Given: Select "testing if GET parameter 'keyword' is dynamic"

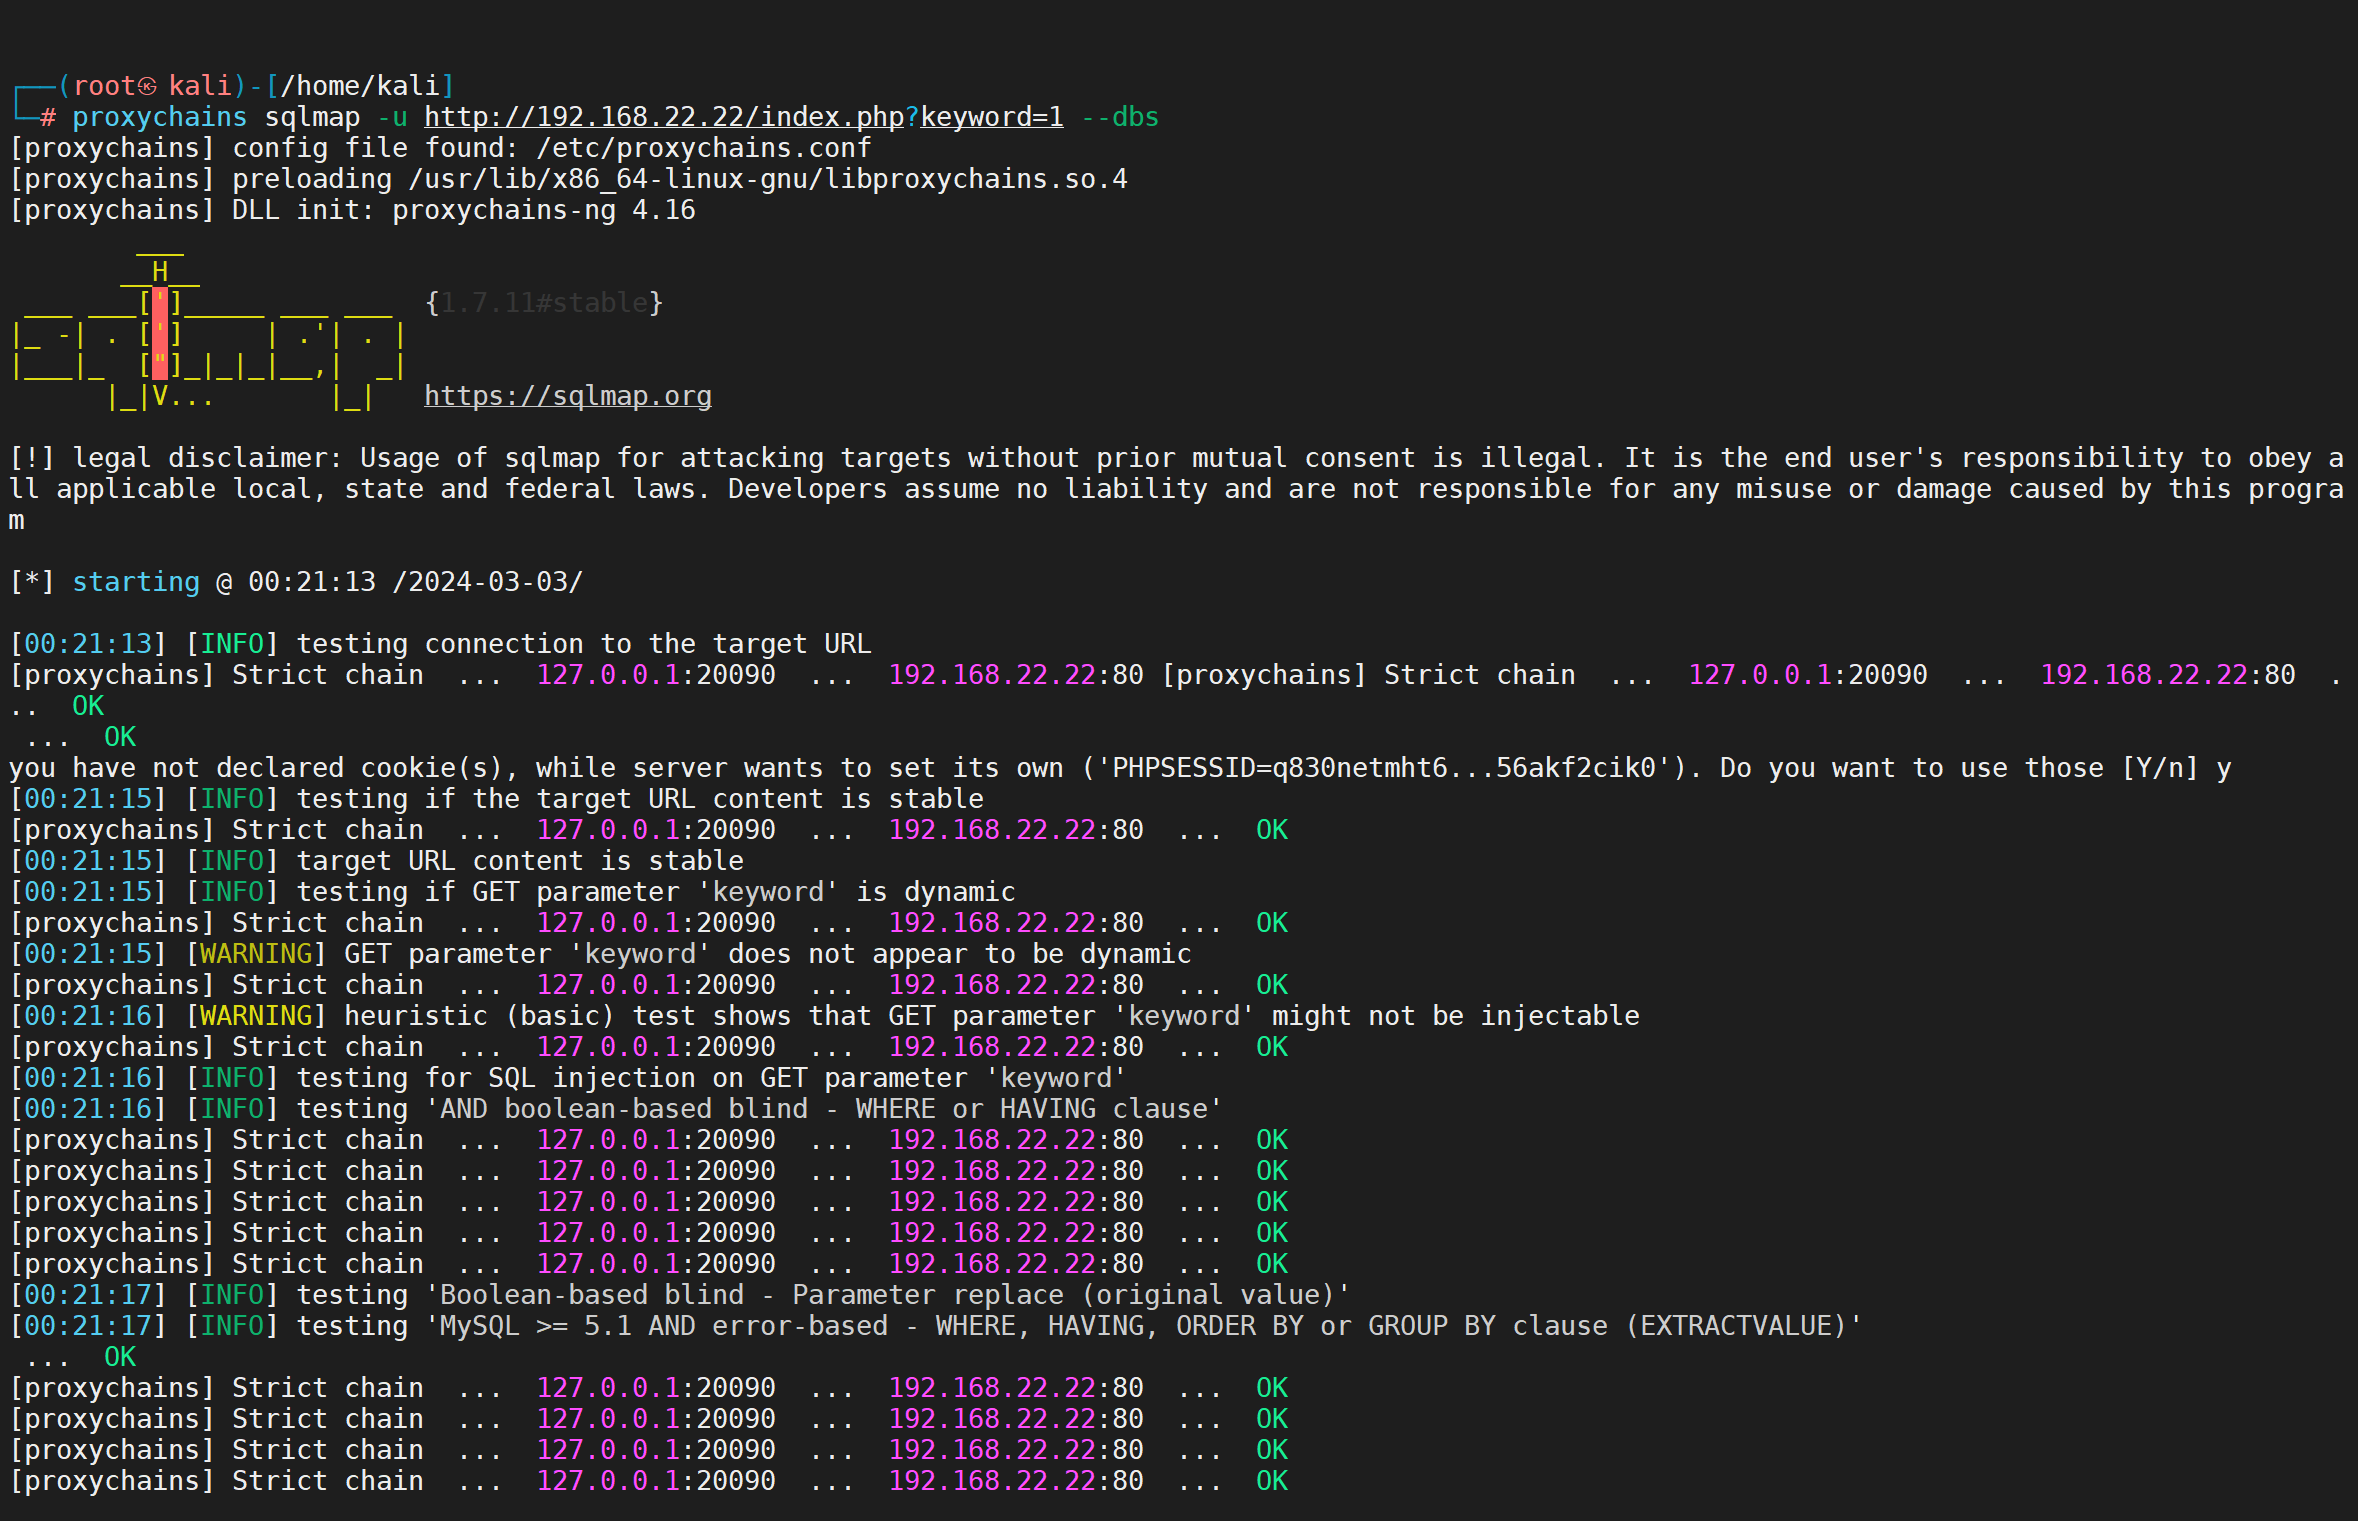Looking at the screenshot, I should pos(656,892).
